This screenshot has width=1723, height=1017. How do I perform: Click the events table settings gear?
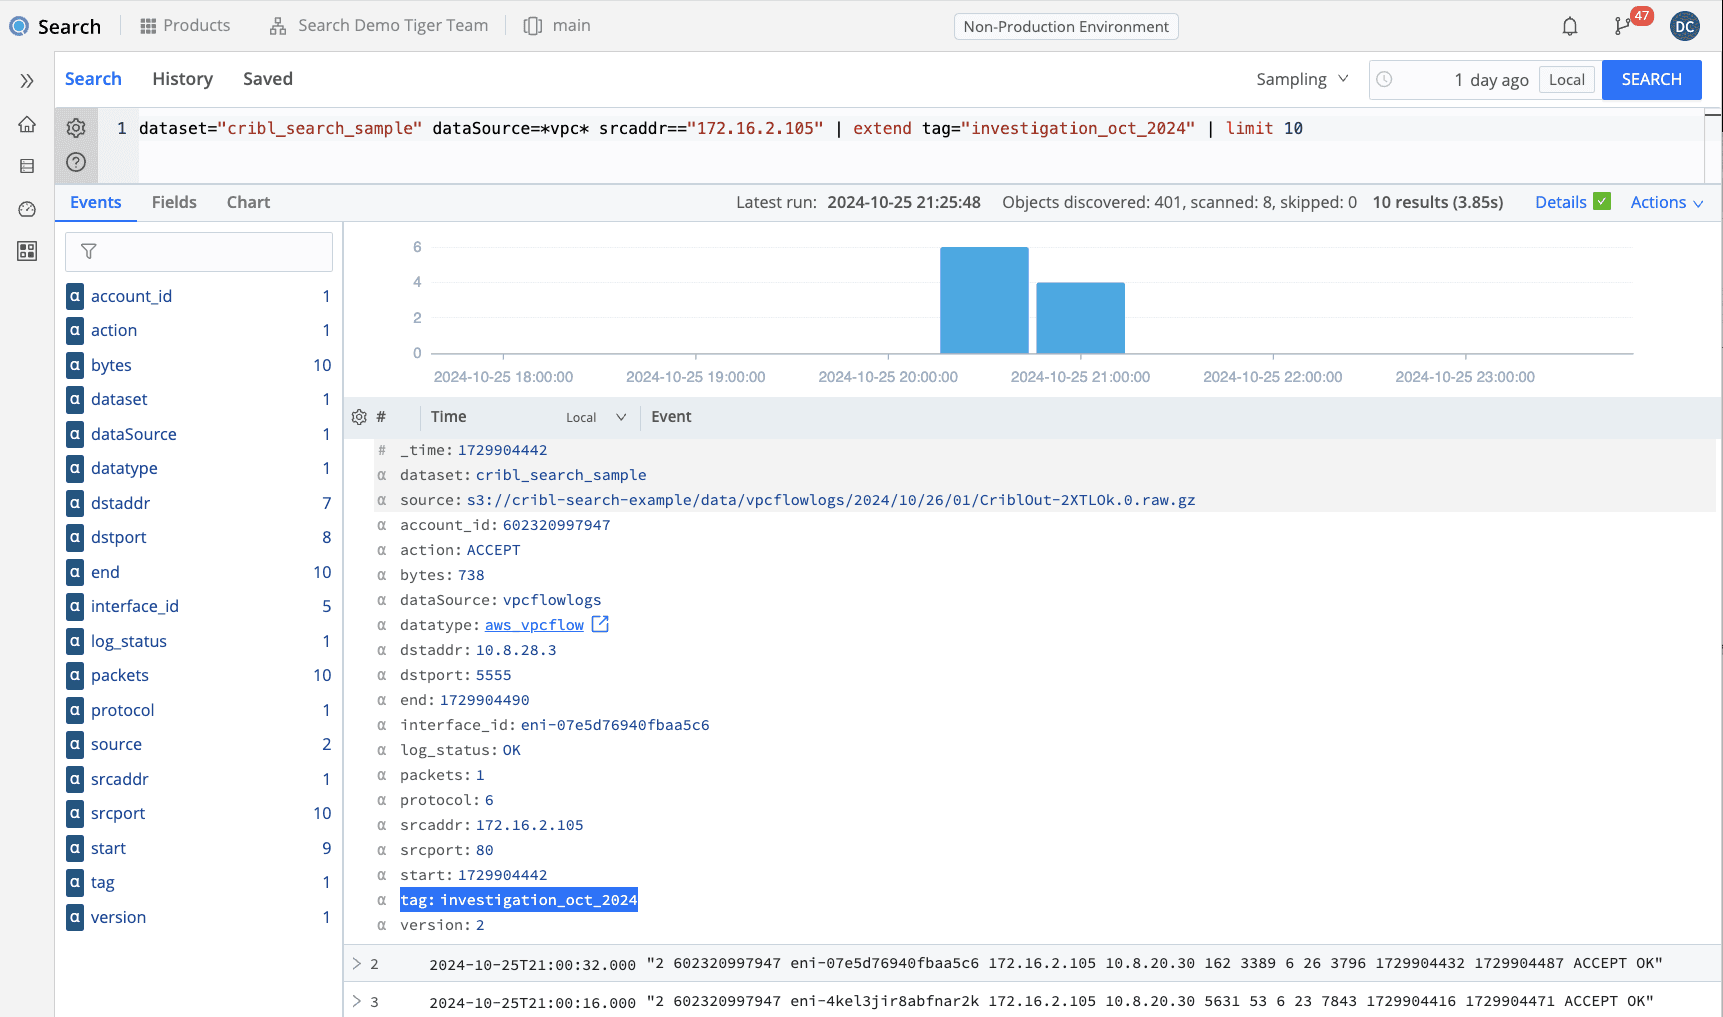tap(359, 417)
